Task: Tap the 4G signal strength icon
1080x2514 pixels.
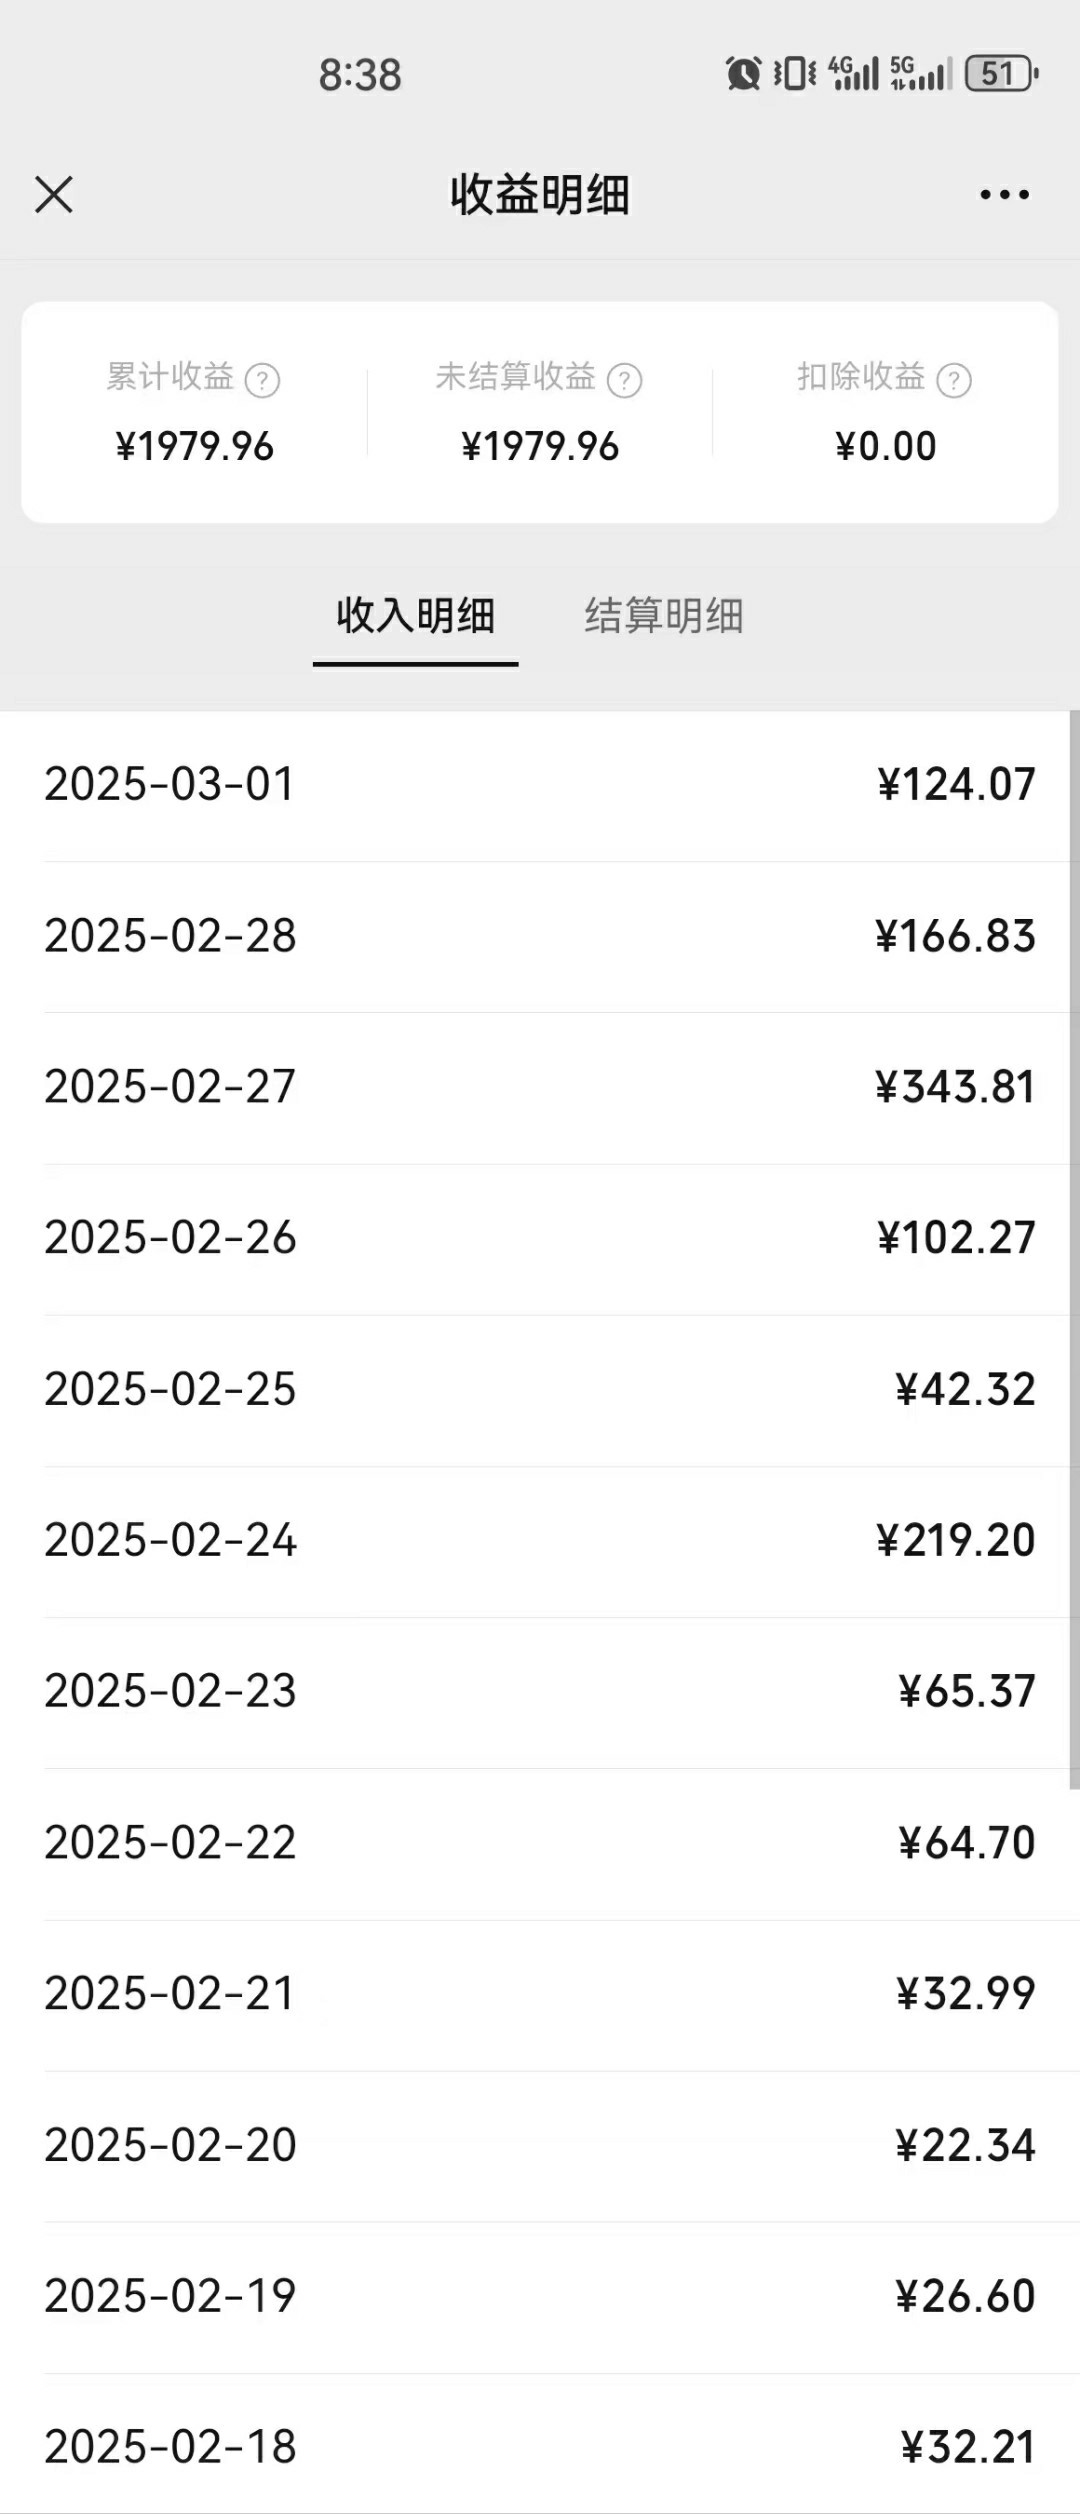Action: pos(853,73)
